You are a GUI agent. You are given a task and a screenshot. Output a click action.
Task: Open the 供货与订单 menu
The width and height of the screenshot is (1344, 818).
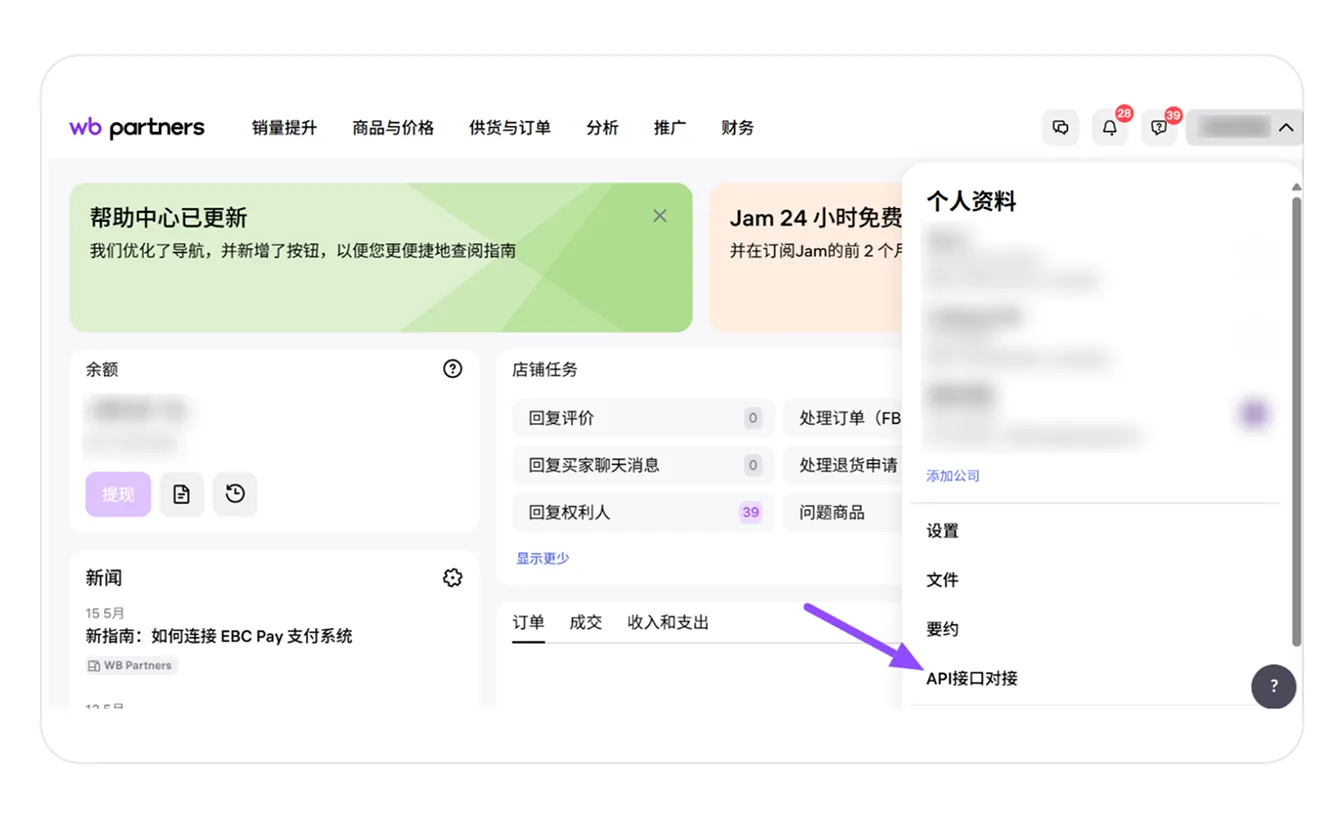[x=510, y=128]
